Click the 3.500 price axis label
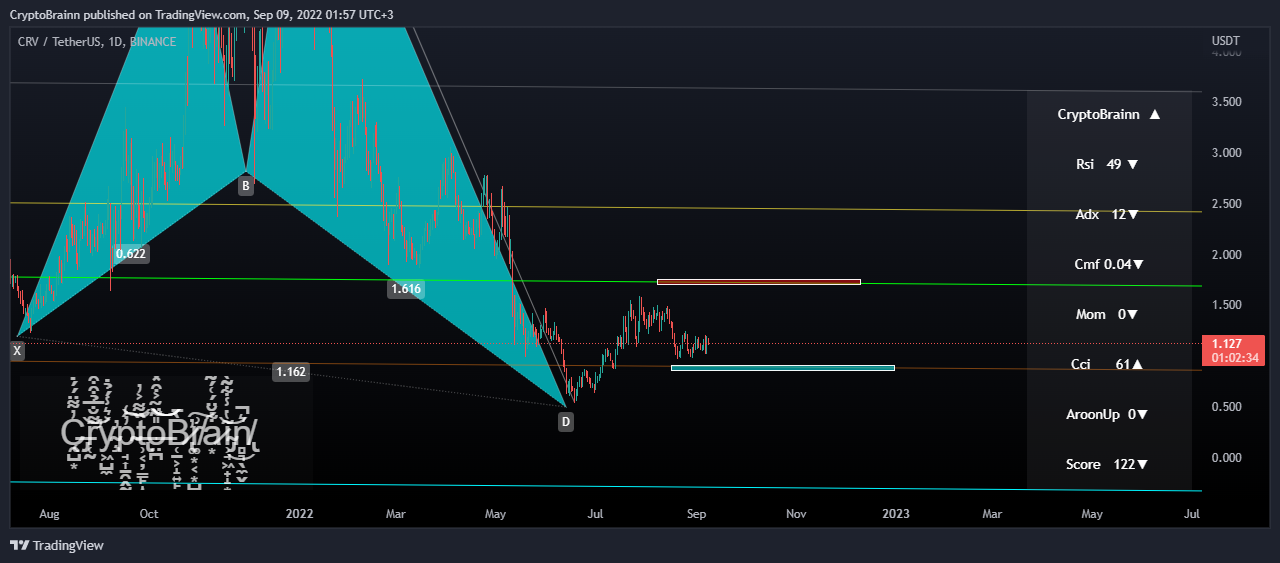This screenshot has width=1280, height=563. tap(1226, 102)
